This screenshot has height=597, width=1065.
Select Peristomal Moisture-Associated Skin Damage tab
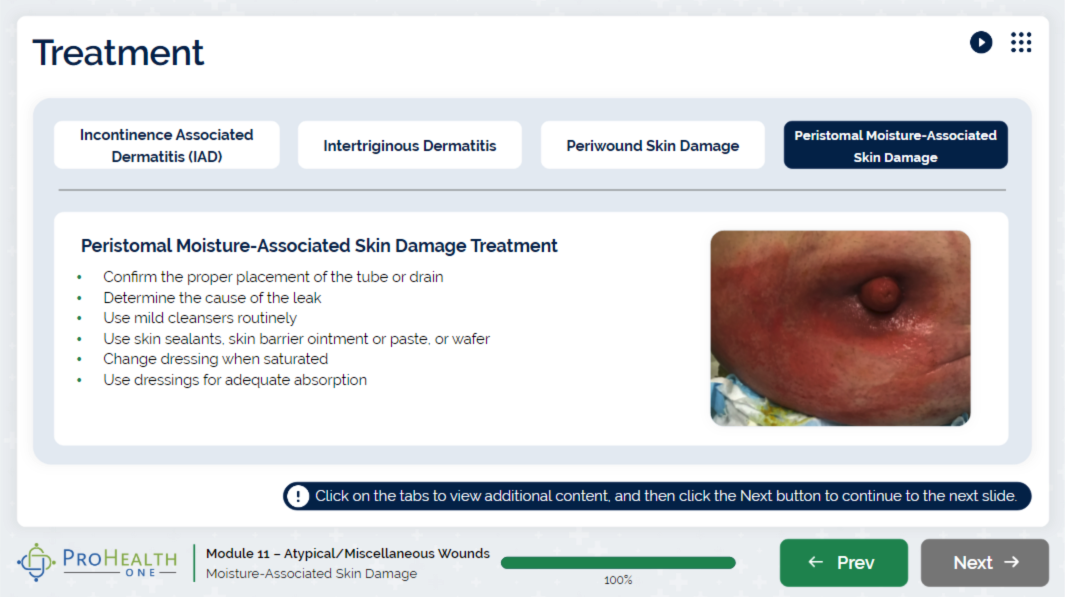pos(895,145)
